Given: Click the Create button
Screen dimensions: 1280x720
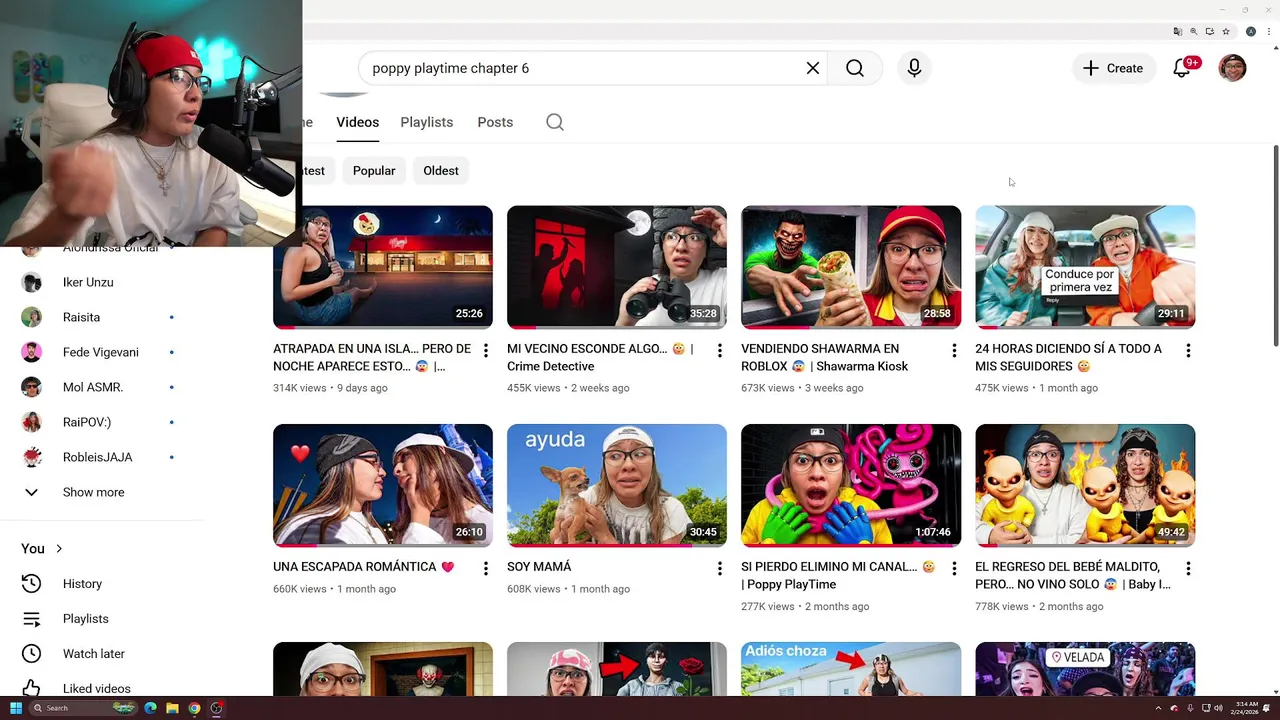Looking at the screenshot, I should click(1113, 68).
